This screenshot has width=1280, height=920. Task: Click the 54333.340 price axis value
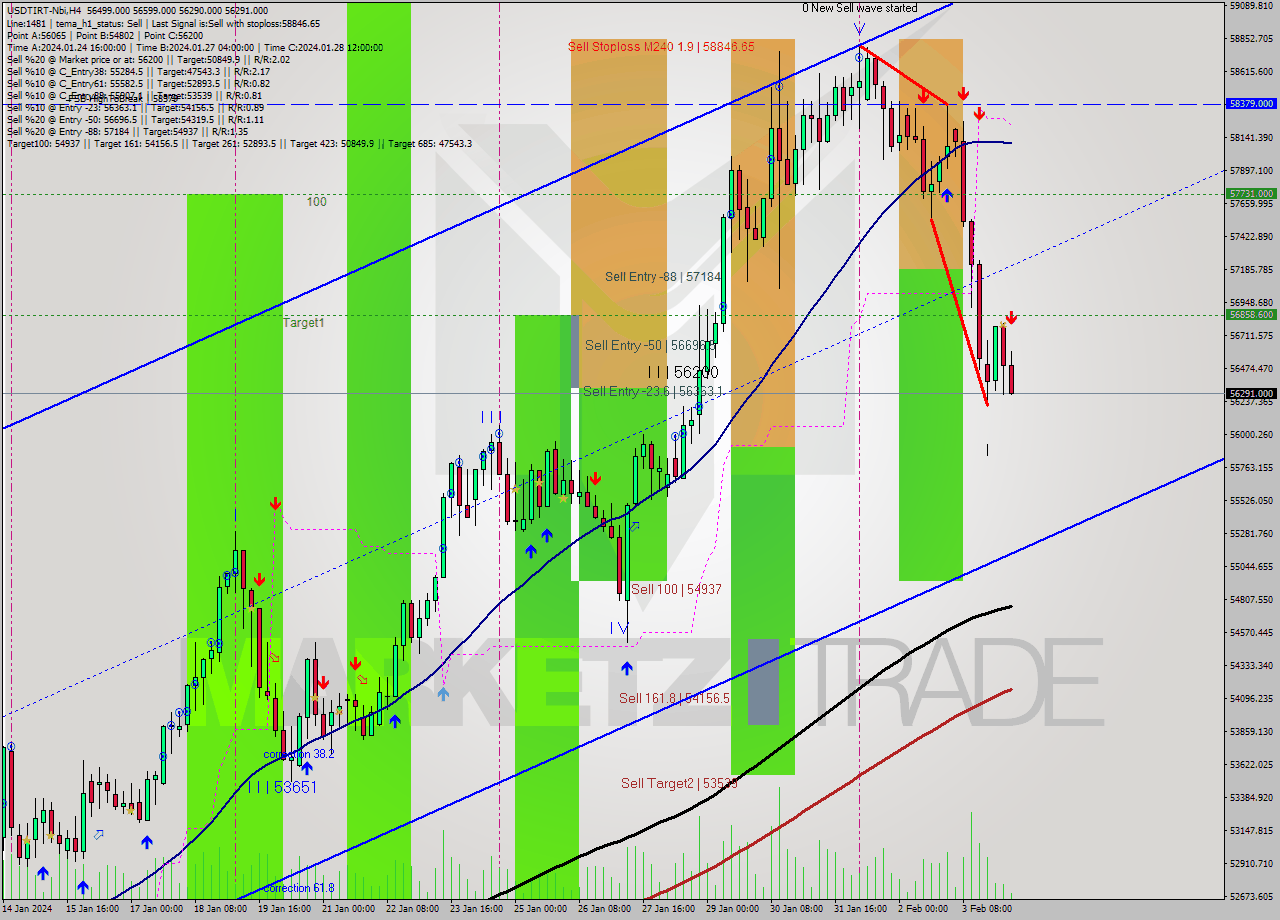point(1251,665)
